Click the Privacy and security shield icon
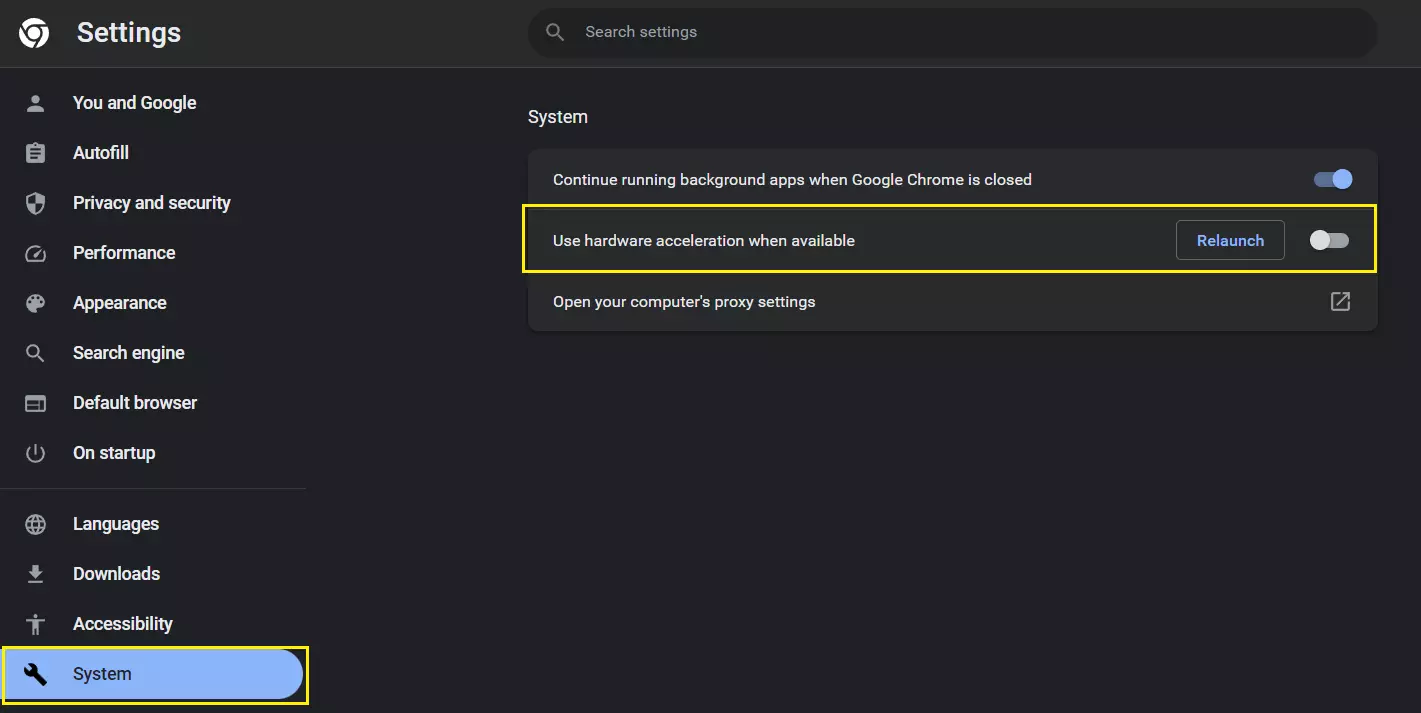This screenshot has width=1421, height=713. (35, 202)
